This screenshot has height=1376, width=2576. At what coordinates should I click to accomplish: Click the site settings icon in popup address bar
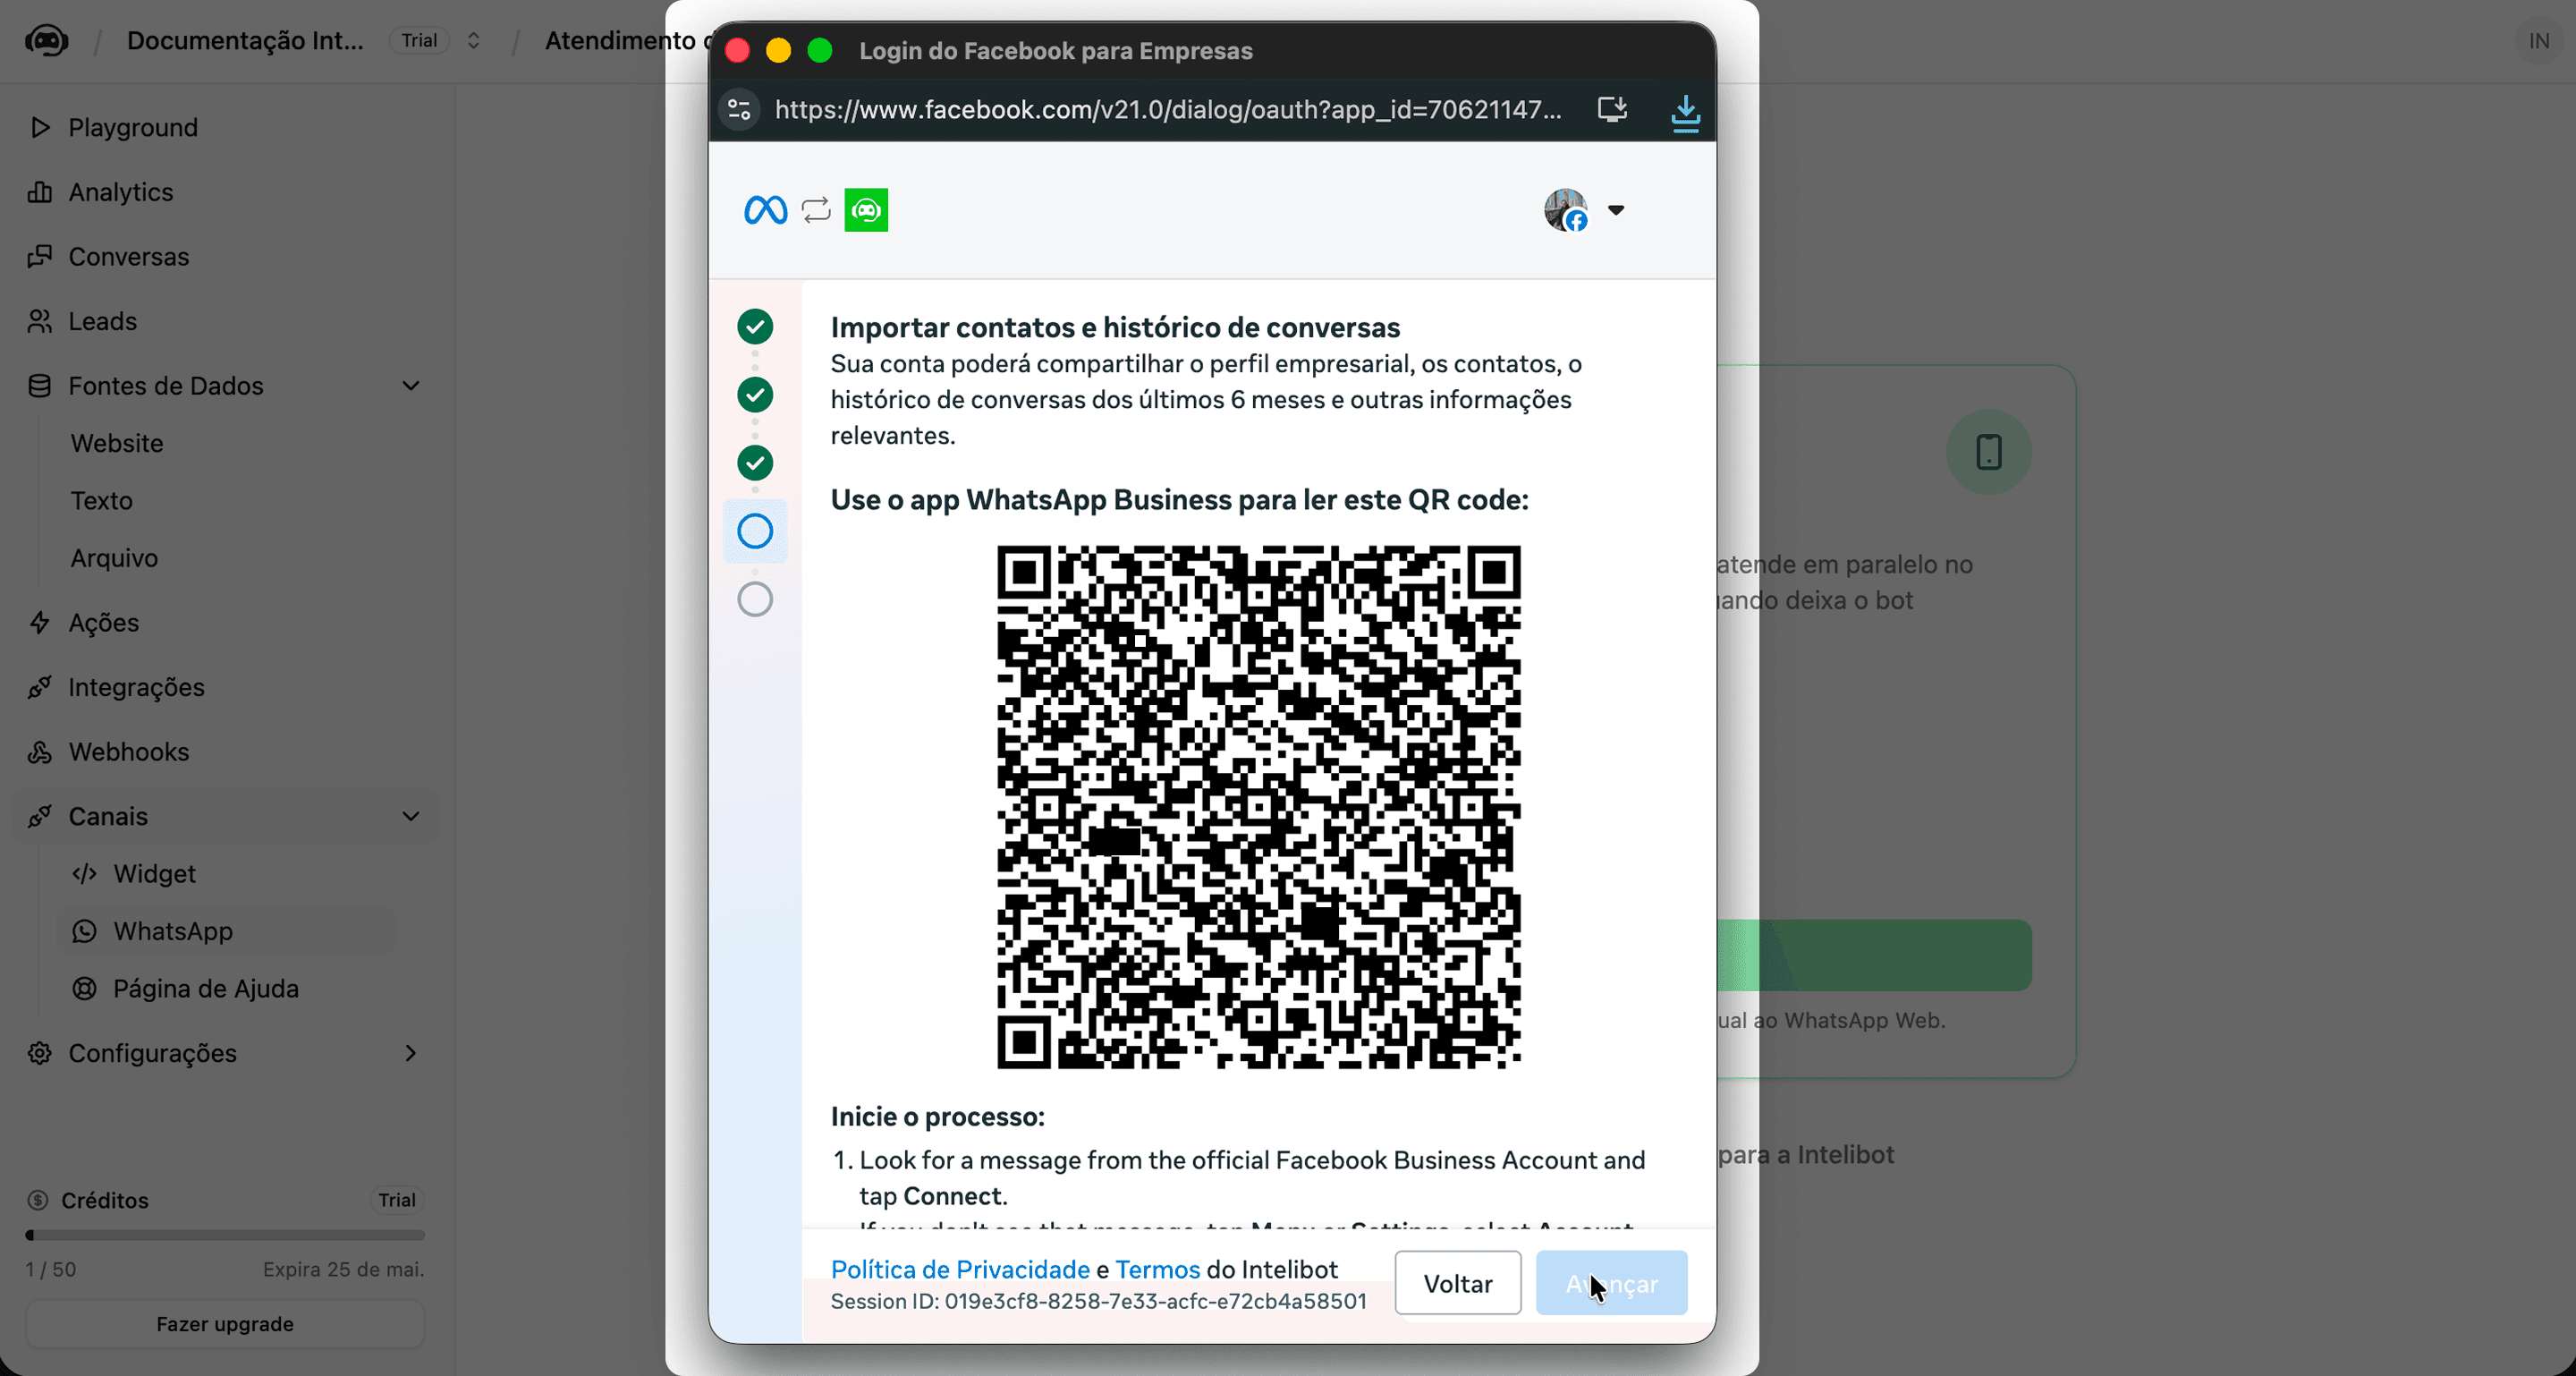pos(739,109)
